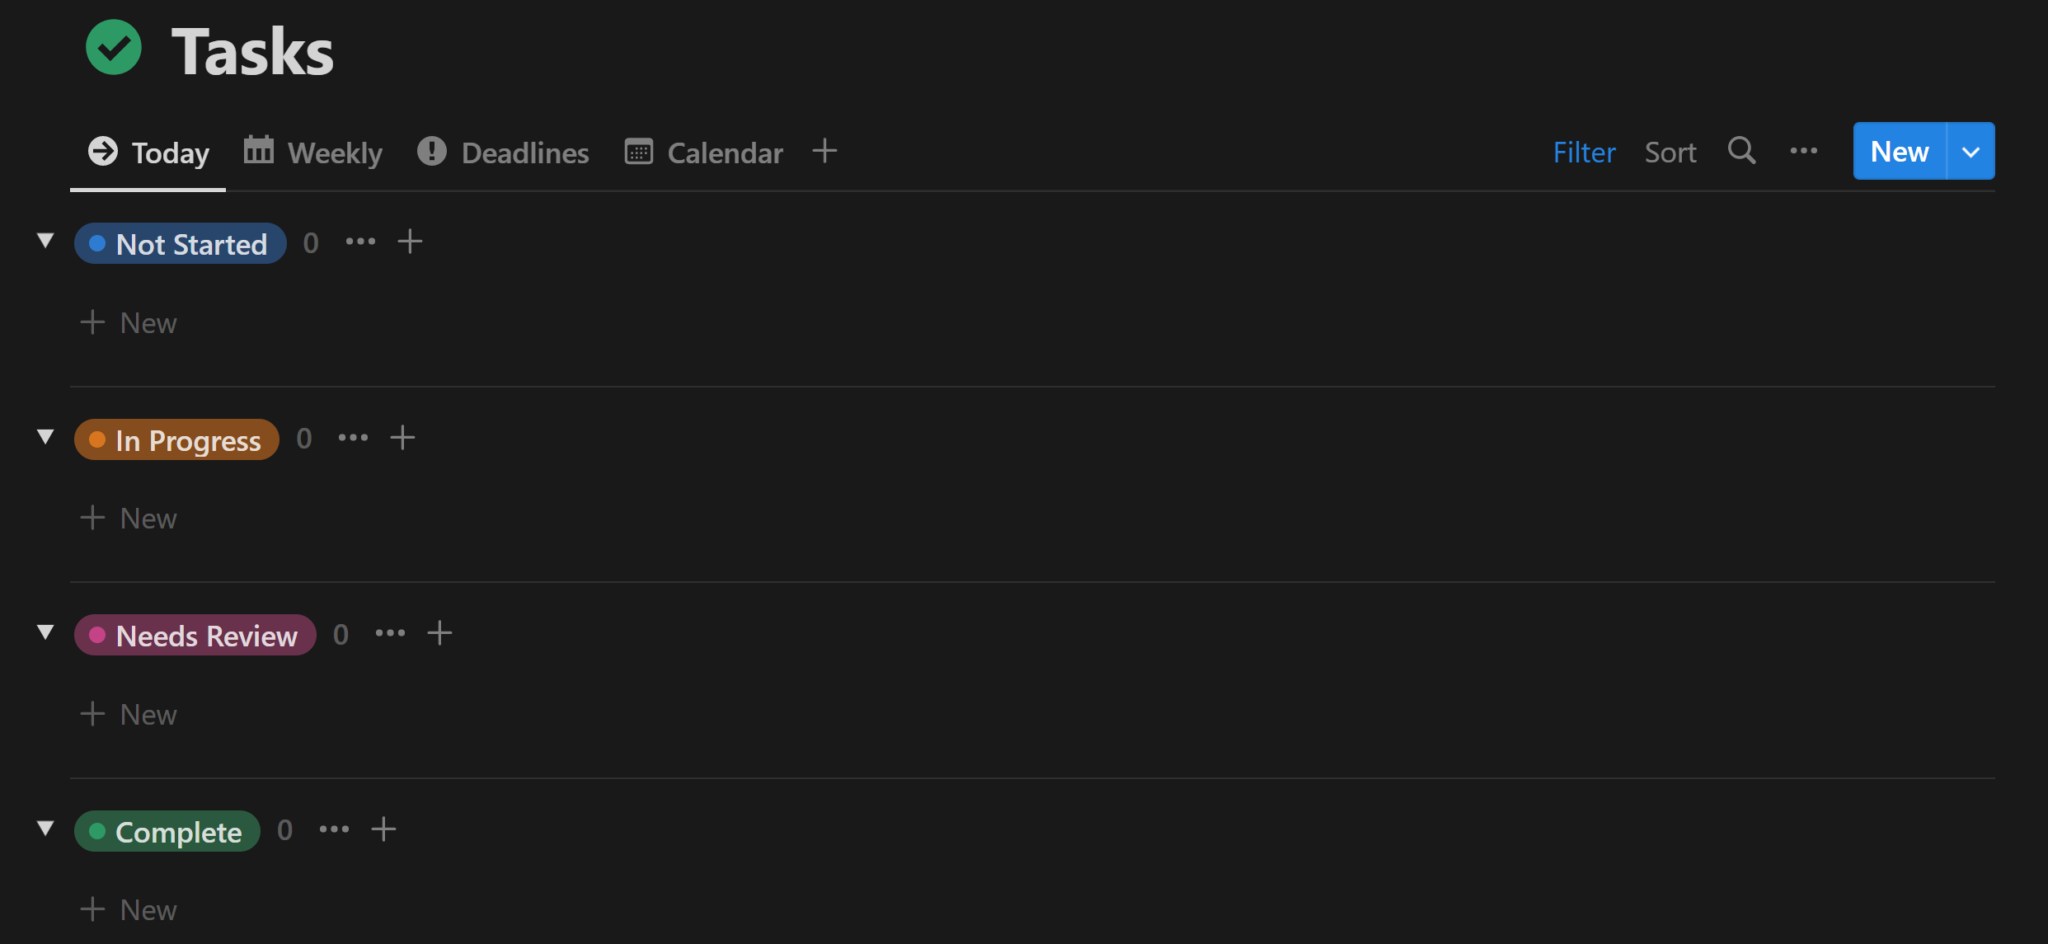This screenshot has height=944, width=2048.
Task: Open the Calendar view tab
Action: (x=704, y=153)
